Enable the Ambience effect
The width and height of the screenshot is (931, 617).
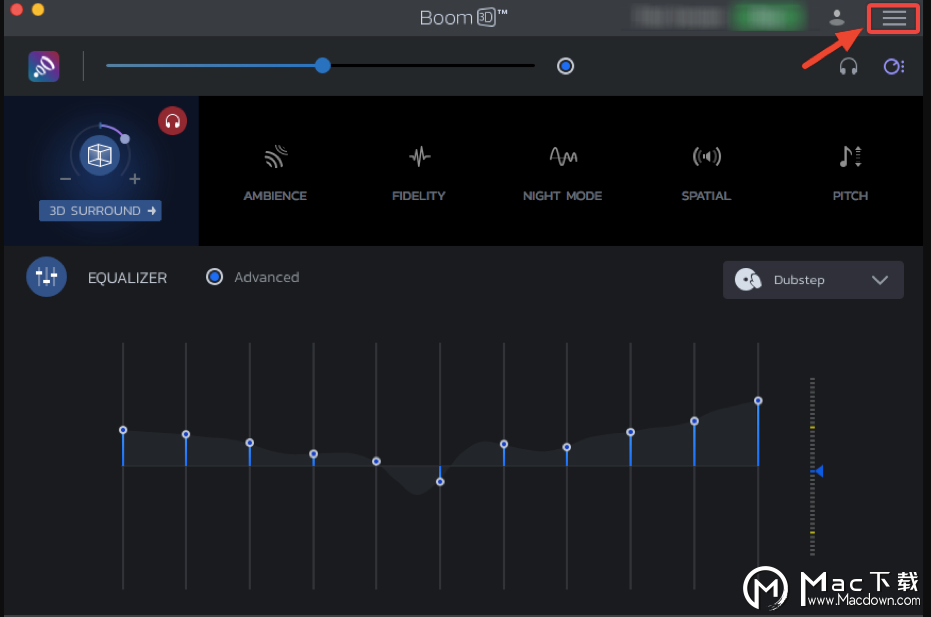(275, 173)
